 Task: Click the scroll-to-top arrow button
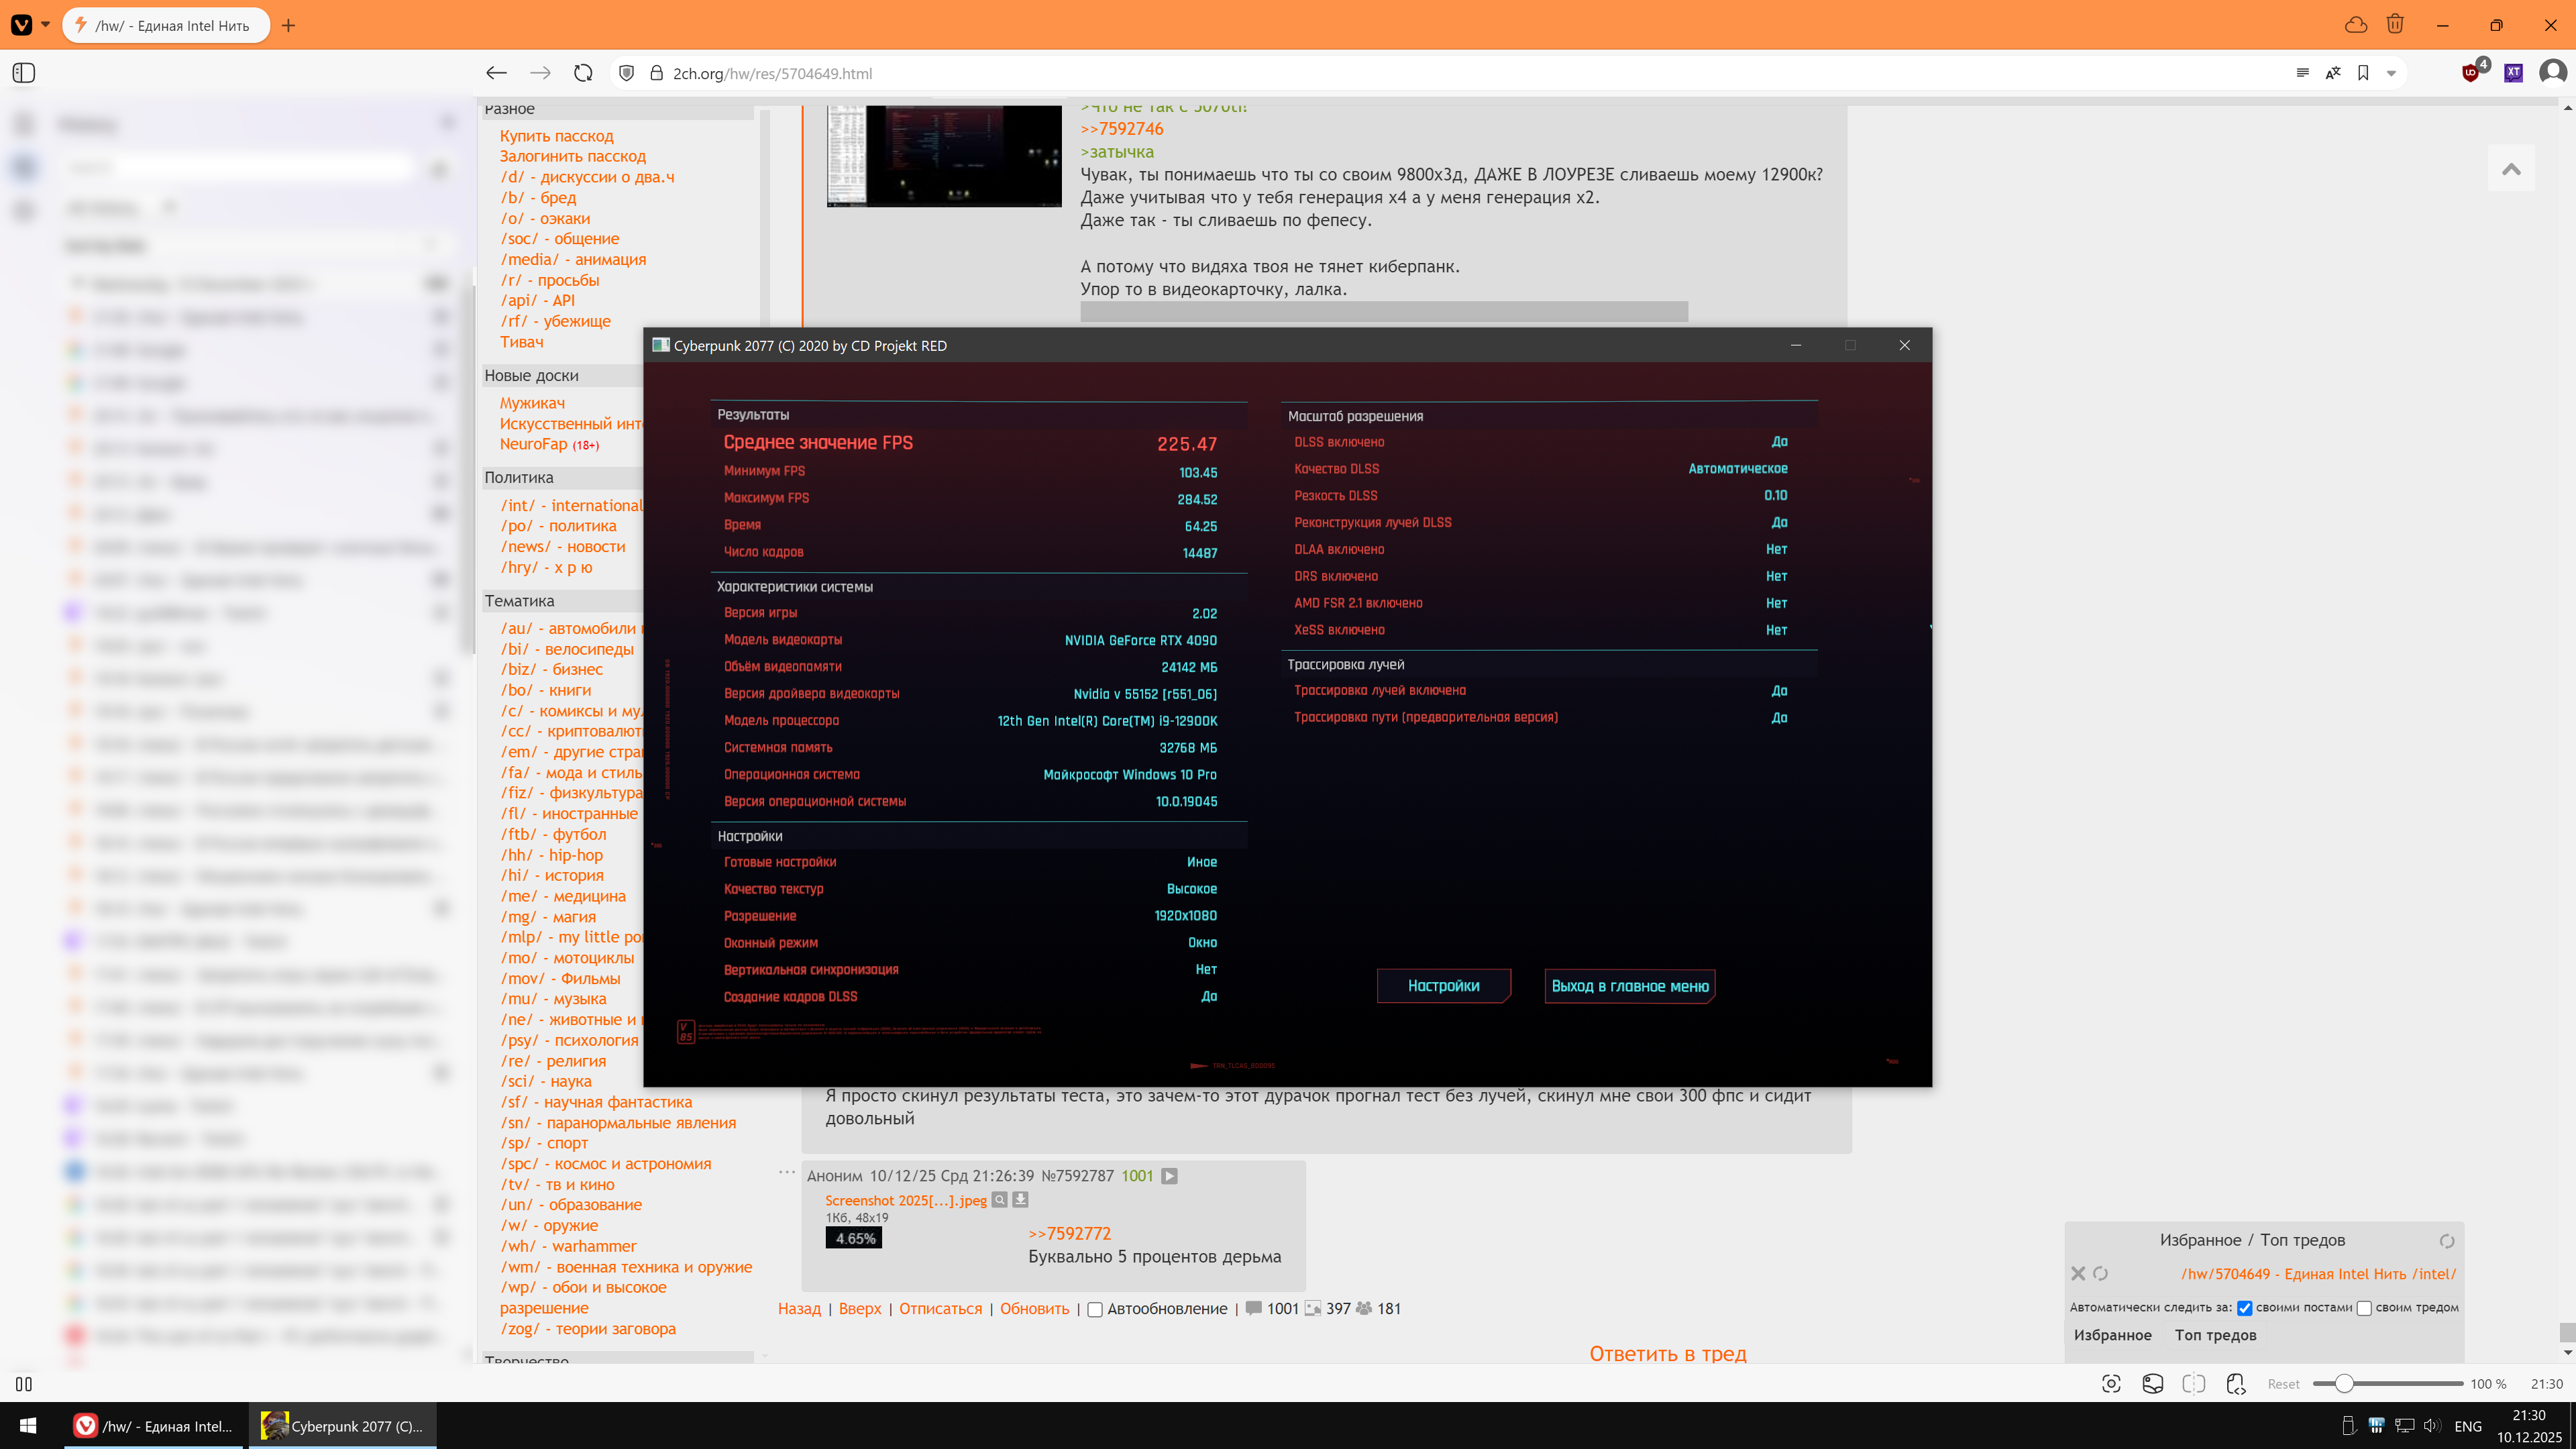[x=2511, y=169]
